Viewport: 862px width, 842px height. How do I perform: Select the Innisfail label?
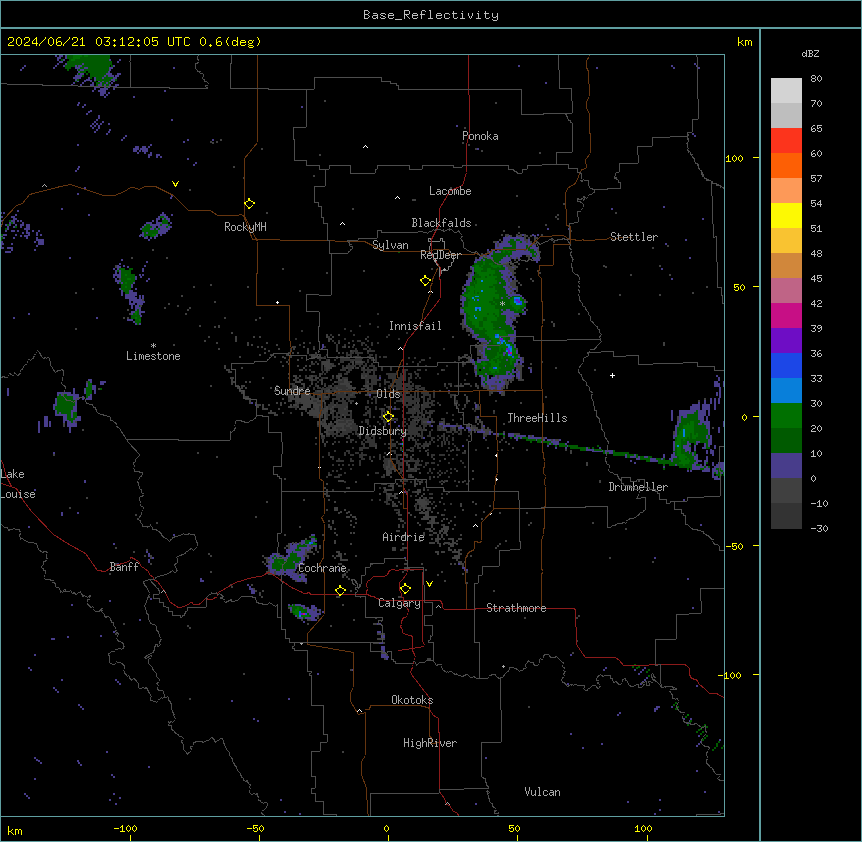(415, 326)
